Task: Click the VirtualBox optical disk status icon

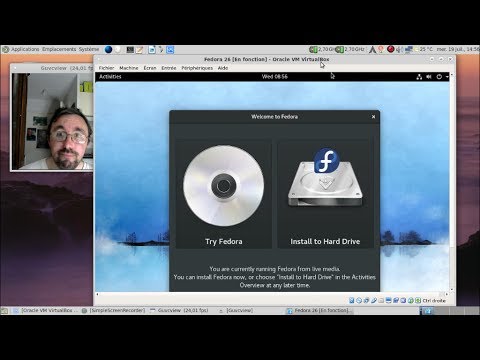Action: 359,300
